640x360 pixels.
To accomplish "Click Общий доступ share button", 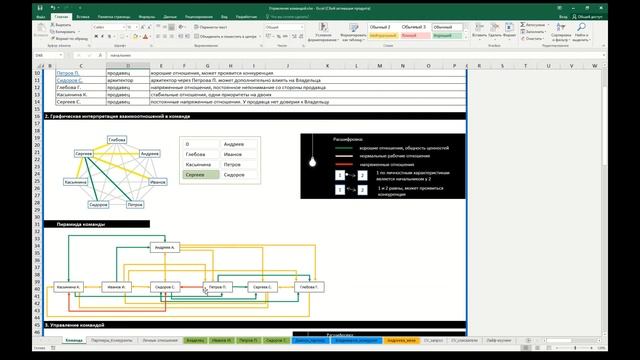I will pyautogui.click(x=587, y=17).
